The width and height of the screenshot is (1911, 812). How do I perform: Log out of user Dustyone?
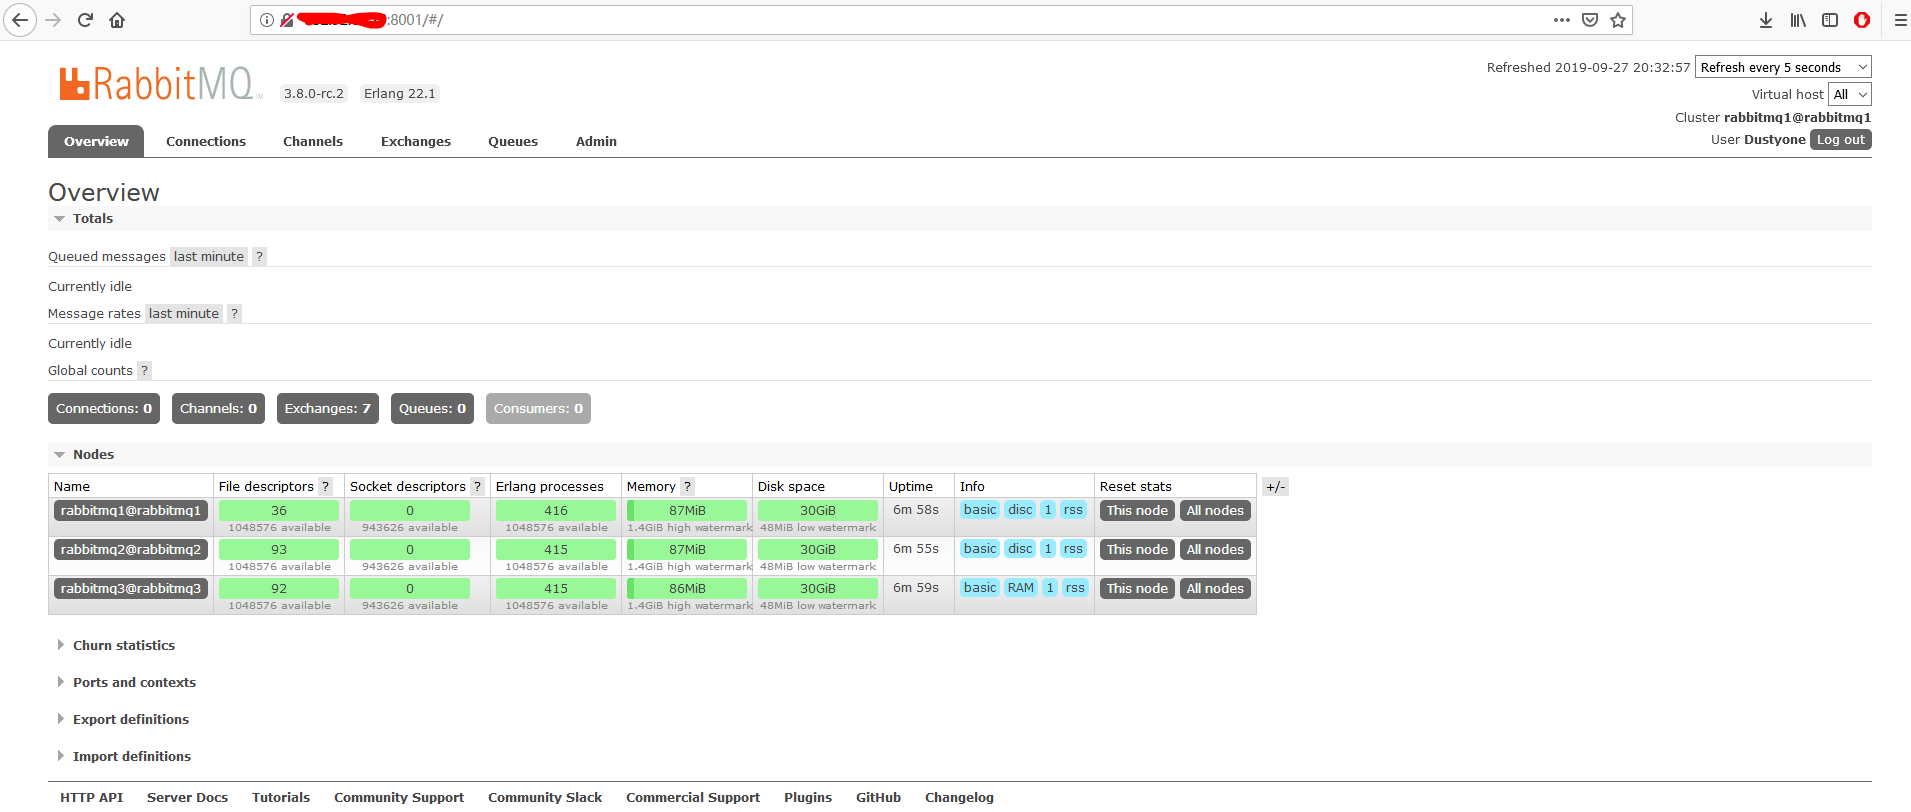(x=1840, y=140)
